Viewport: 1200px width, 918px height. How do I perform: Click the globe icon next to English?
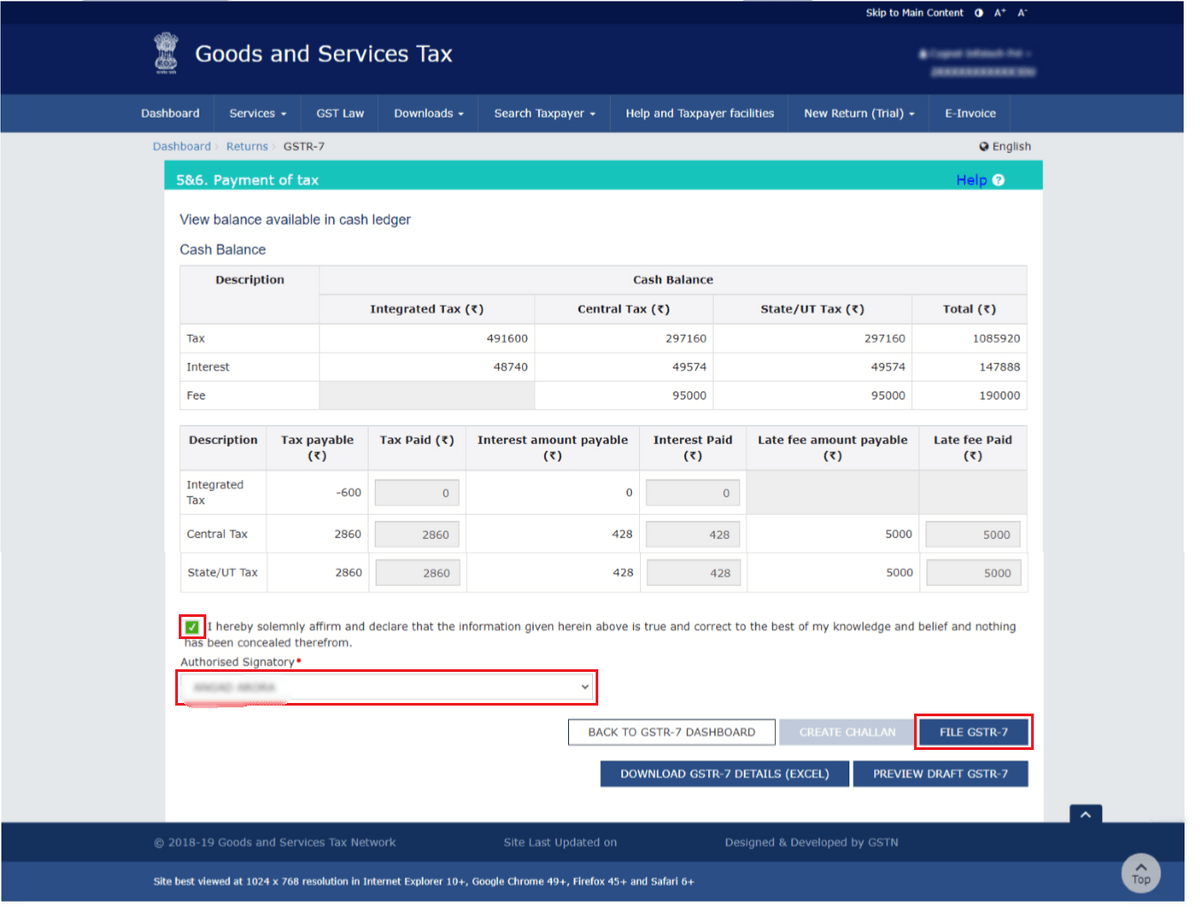coord(983,146)
